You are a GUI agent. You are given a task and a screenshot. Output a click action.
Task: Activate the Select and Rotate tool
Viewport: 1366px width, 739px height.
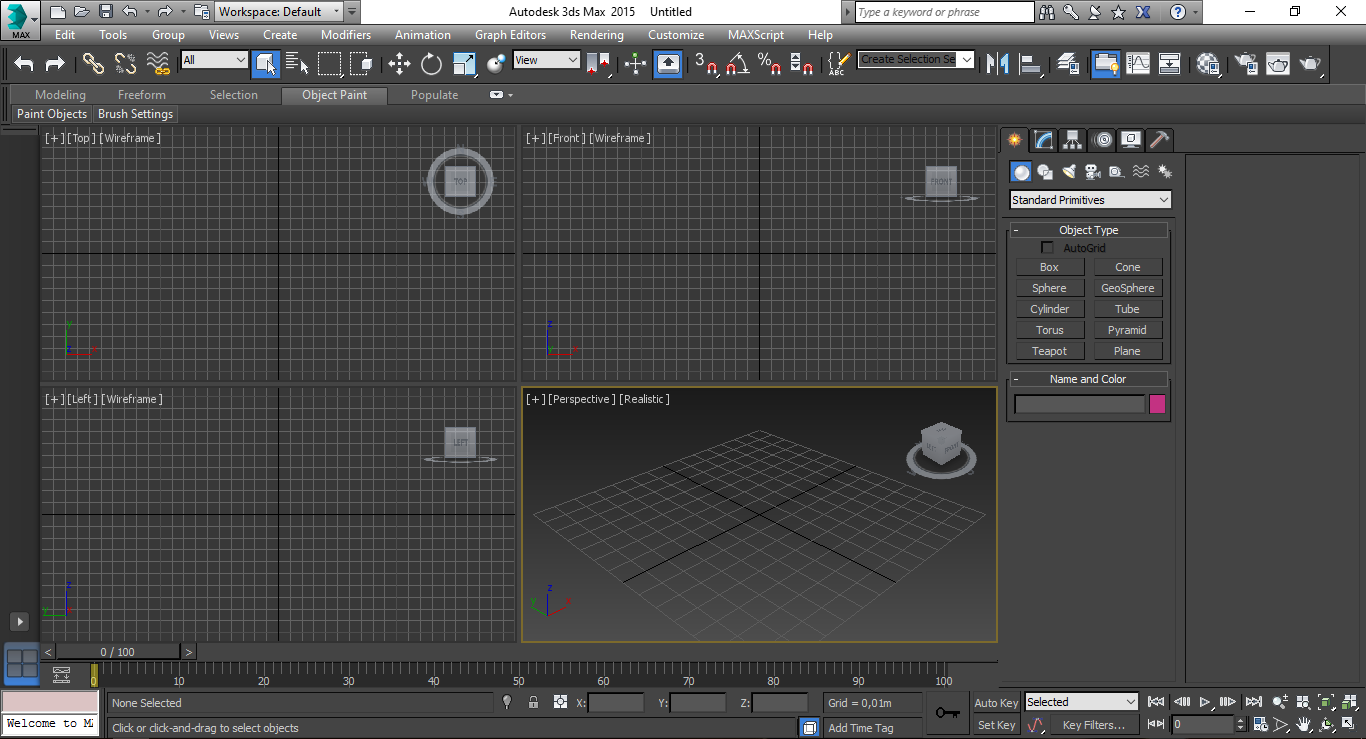tap(431, 64)
